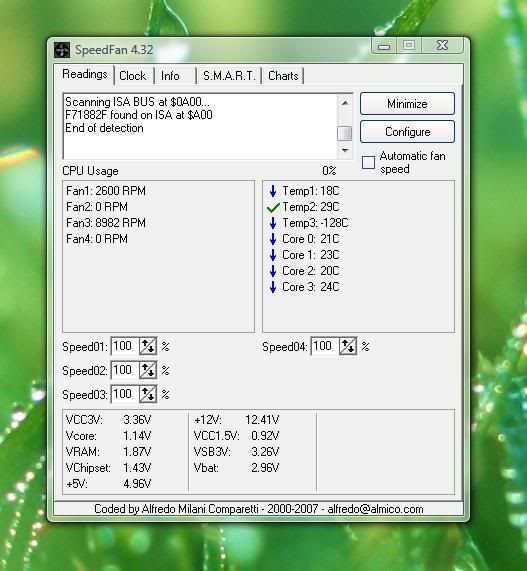Click the green checkmark beside Temp2

point(273,207)
